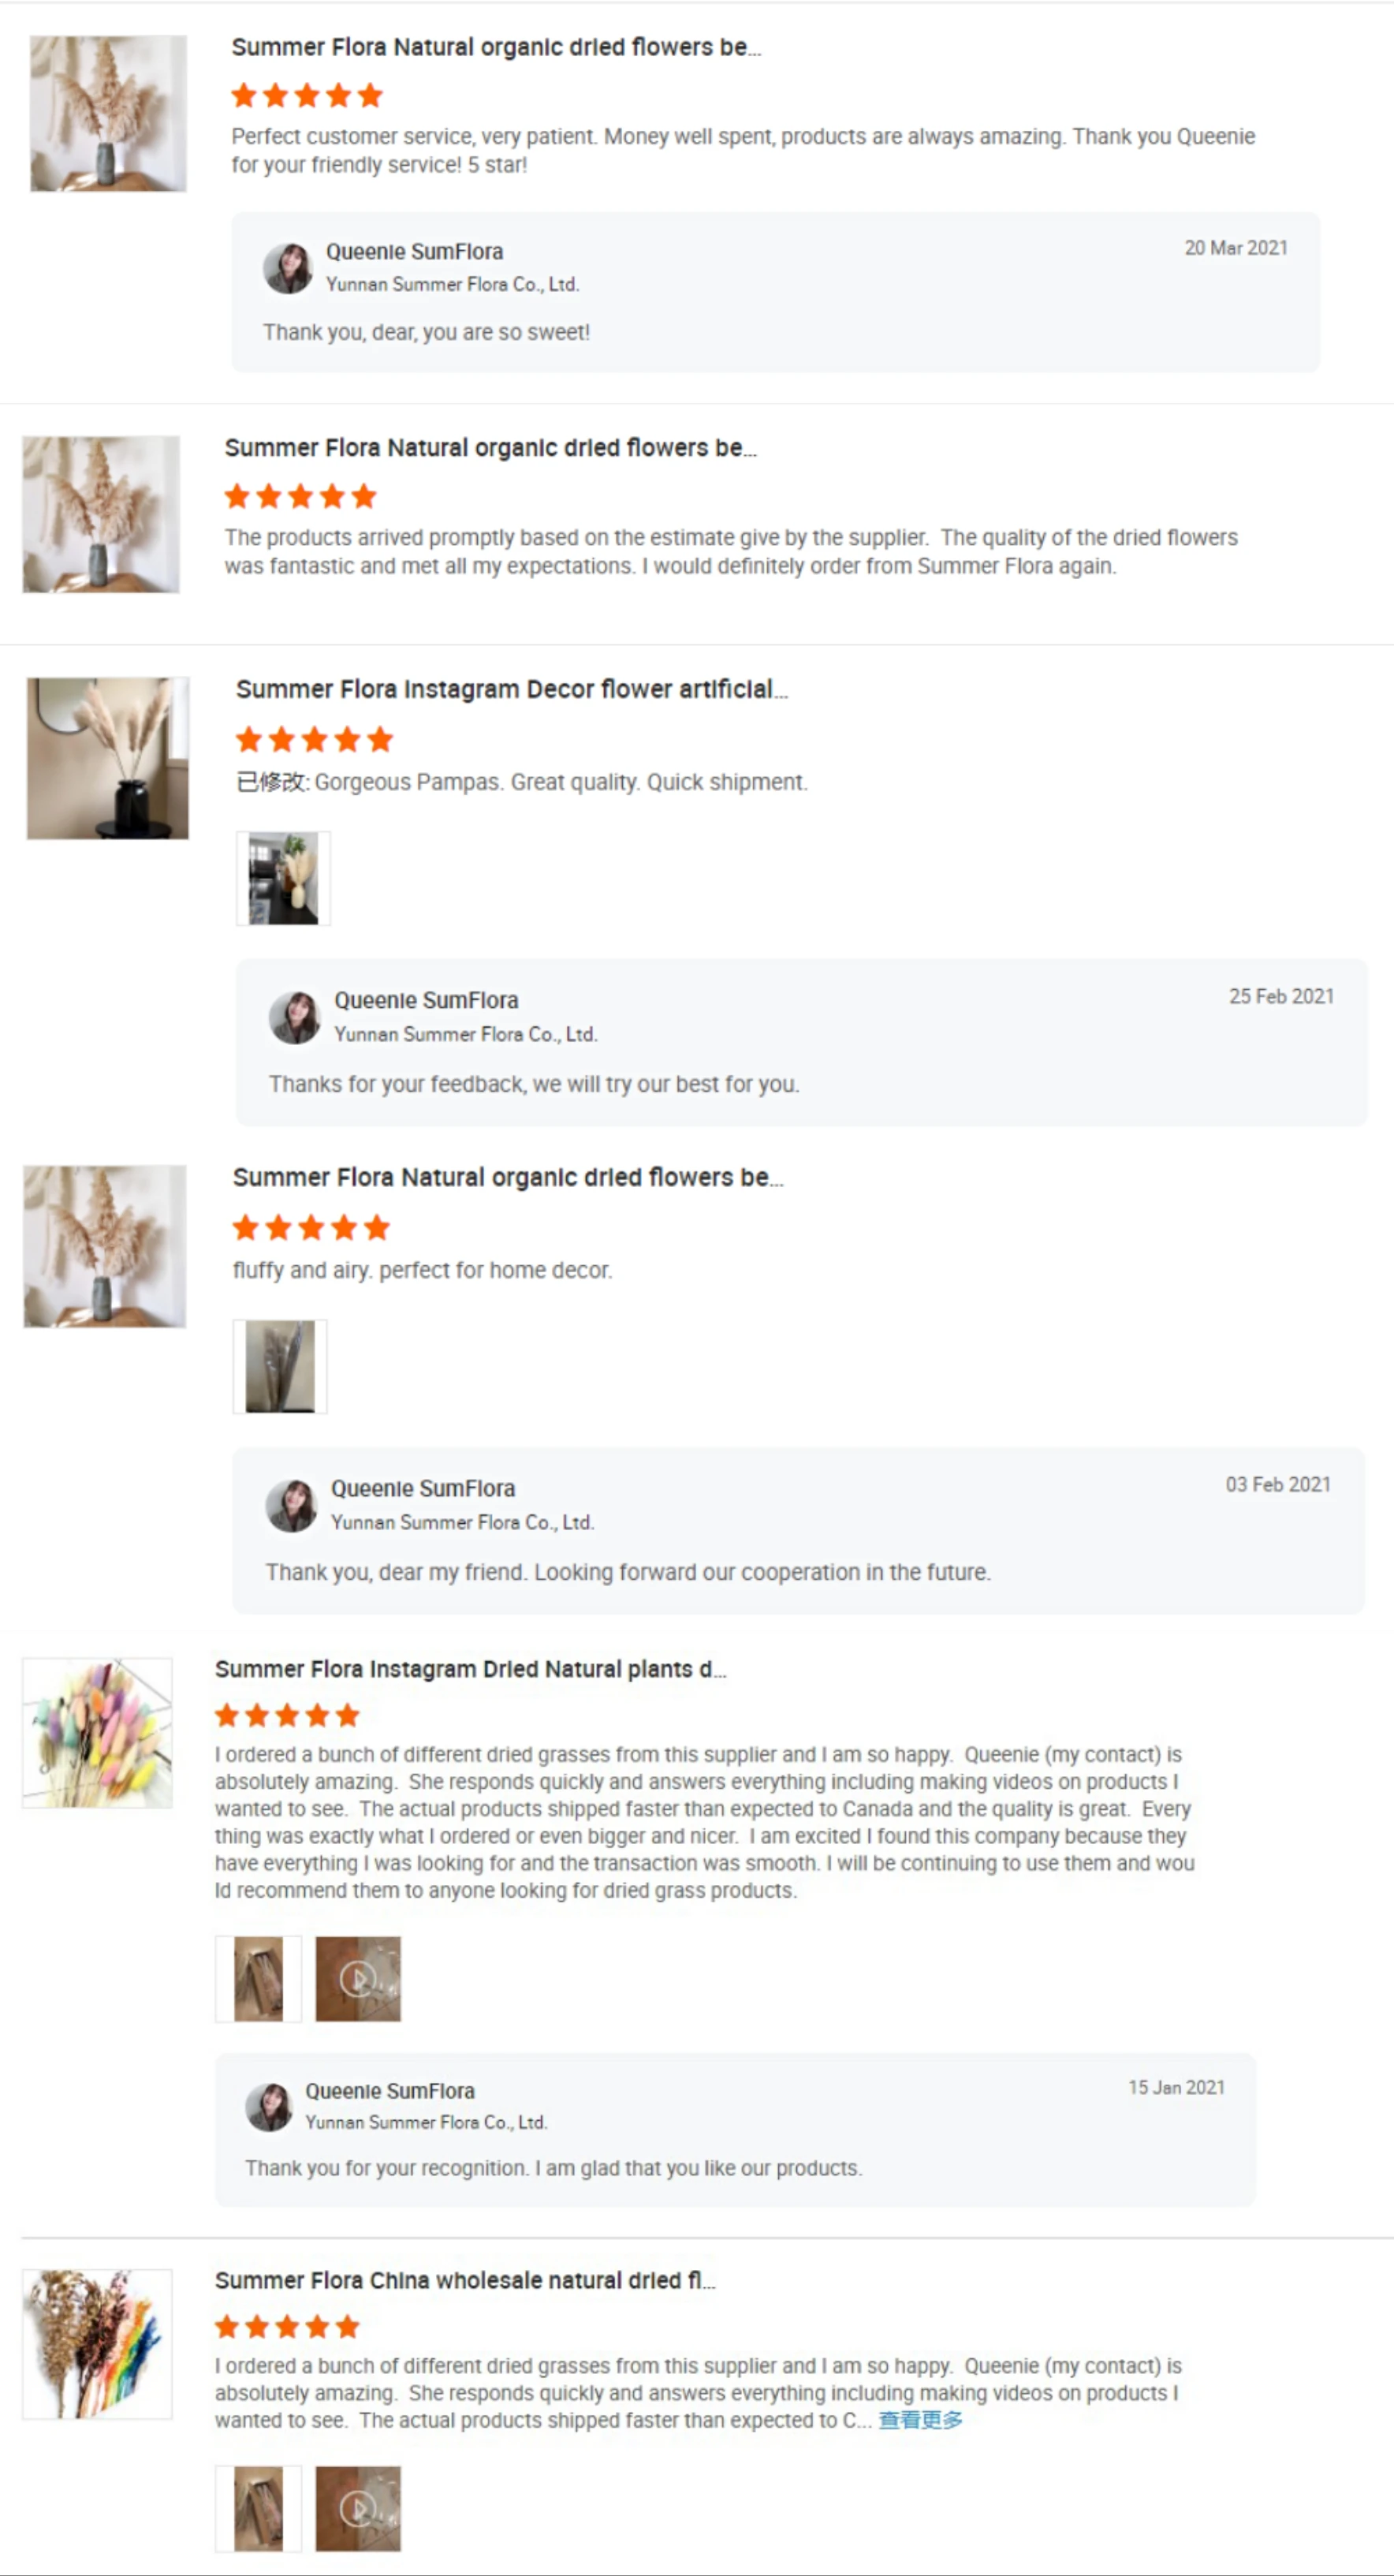Open 'Summer Flora Instagram Dried Natural plants' title
The image size is (1394, 2576).
pos(470,1669)
